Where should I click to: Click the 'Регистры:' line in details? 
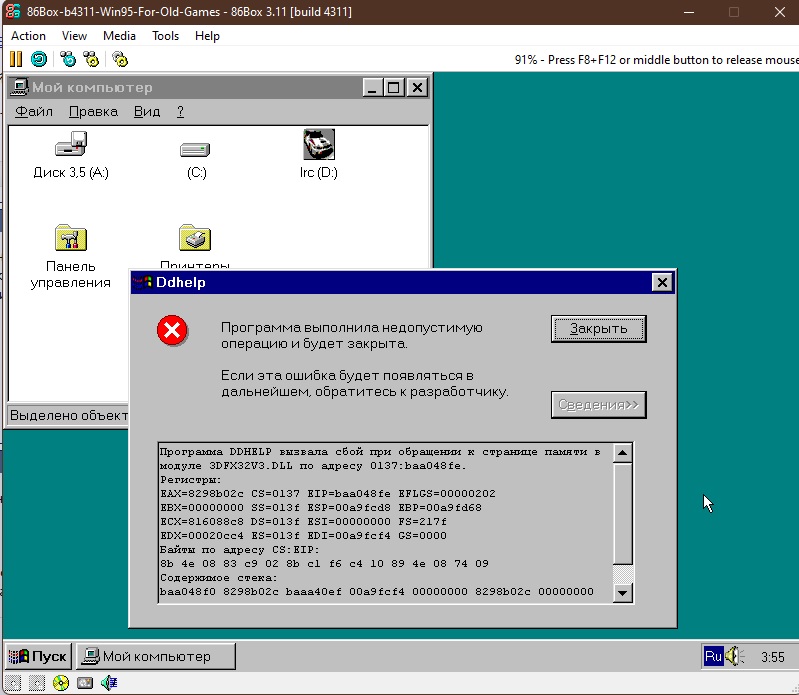pos(191,480)
